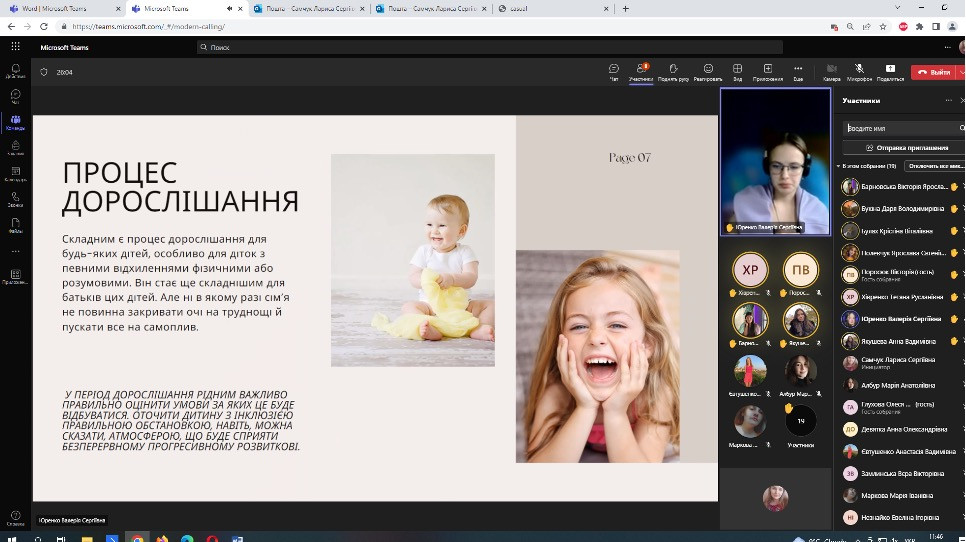
Task: Open Команды (Teams) in left sidebar
Action: (x=15, y=123)
